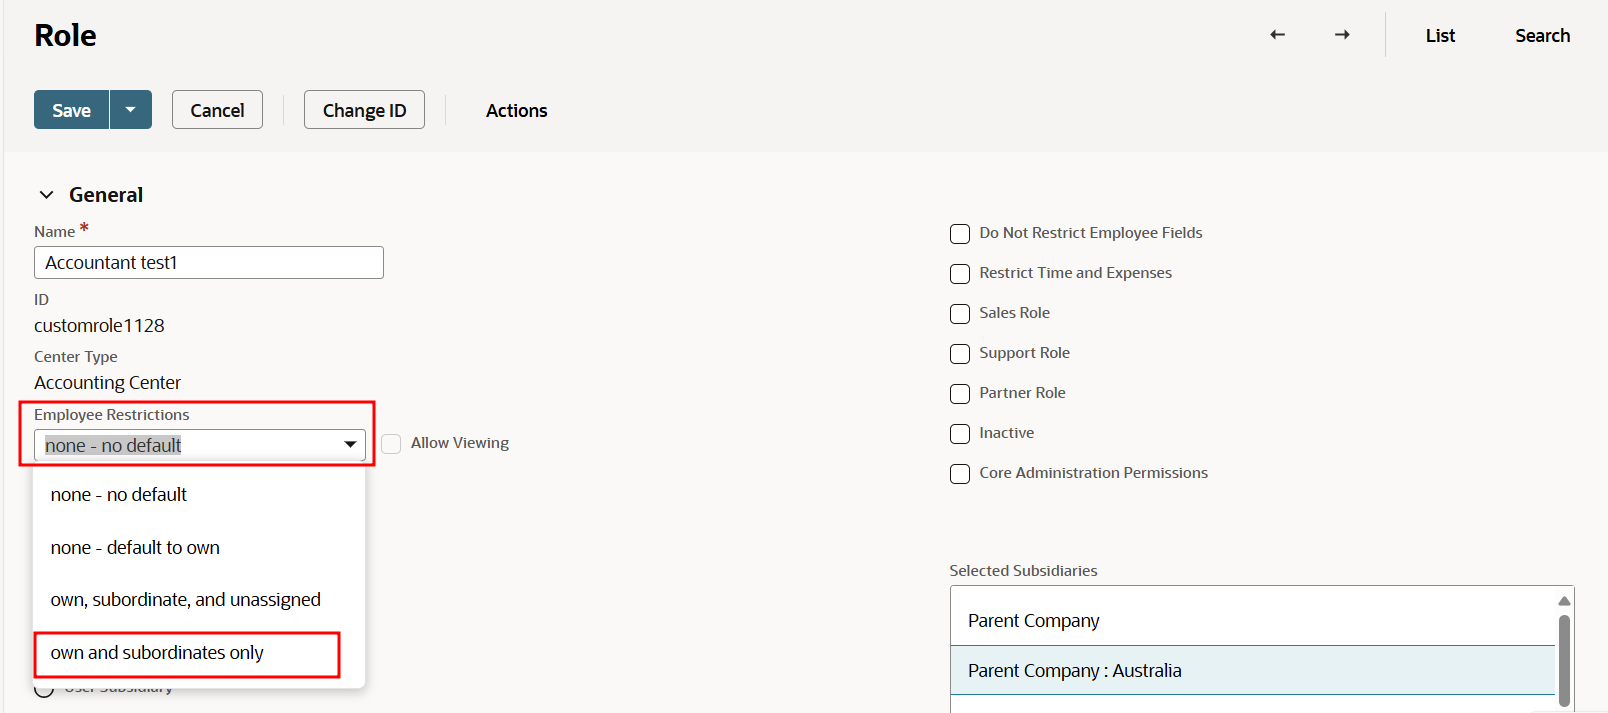This screenshot has width=1608, height=713.
Task: Tick the Support Role checkbox
Action: tap(960, 354)
